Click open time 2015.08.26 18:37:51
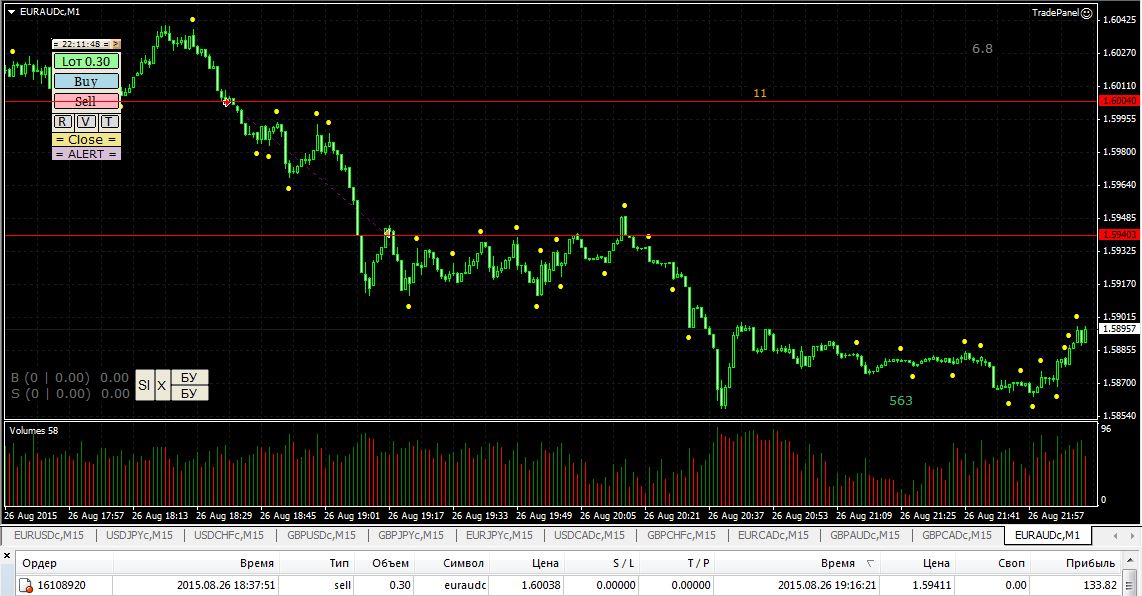 226,585
